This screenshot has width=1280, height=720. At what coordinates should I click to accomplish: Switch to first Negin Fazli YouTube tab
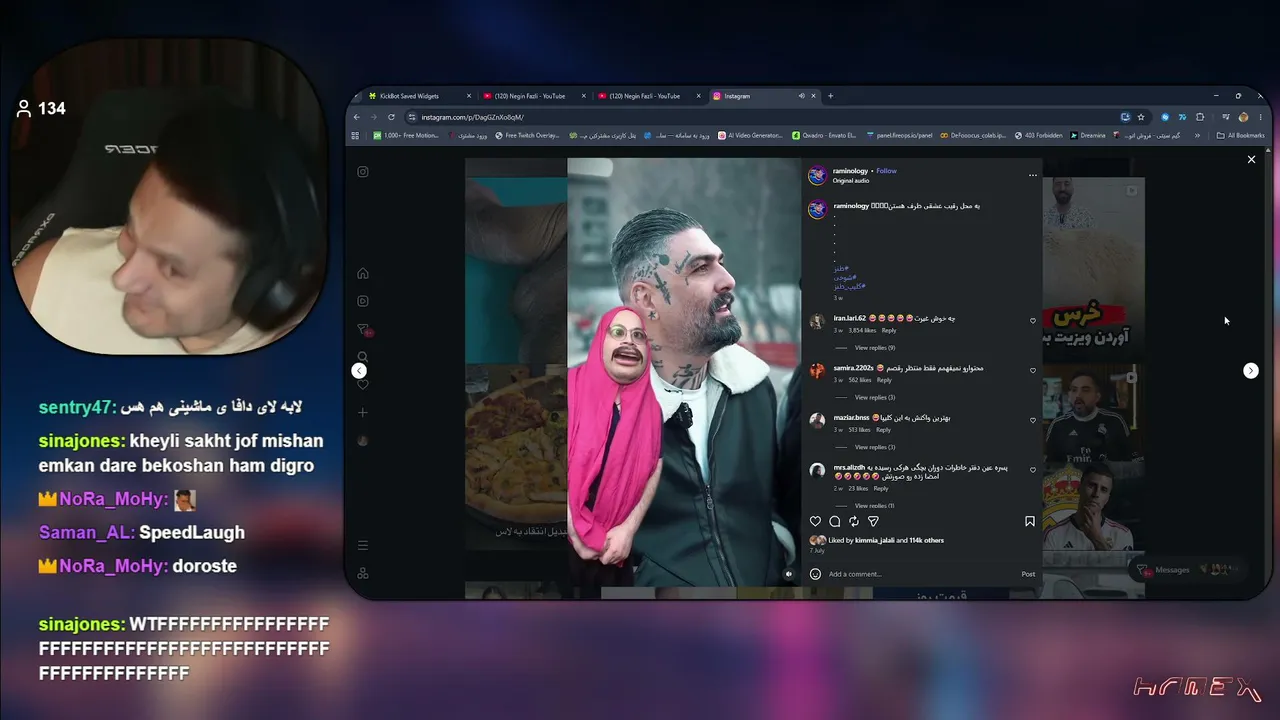(533, 96)
